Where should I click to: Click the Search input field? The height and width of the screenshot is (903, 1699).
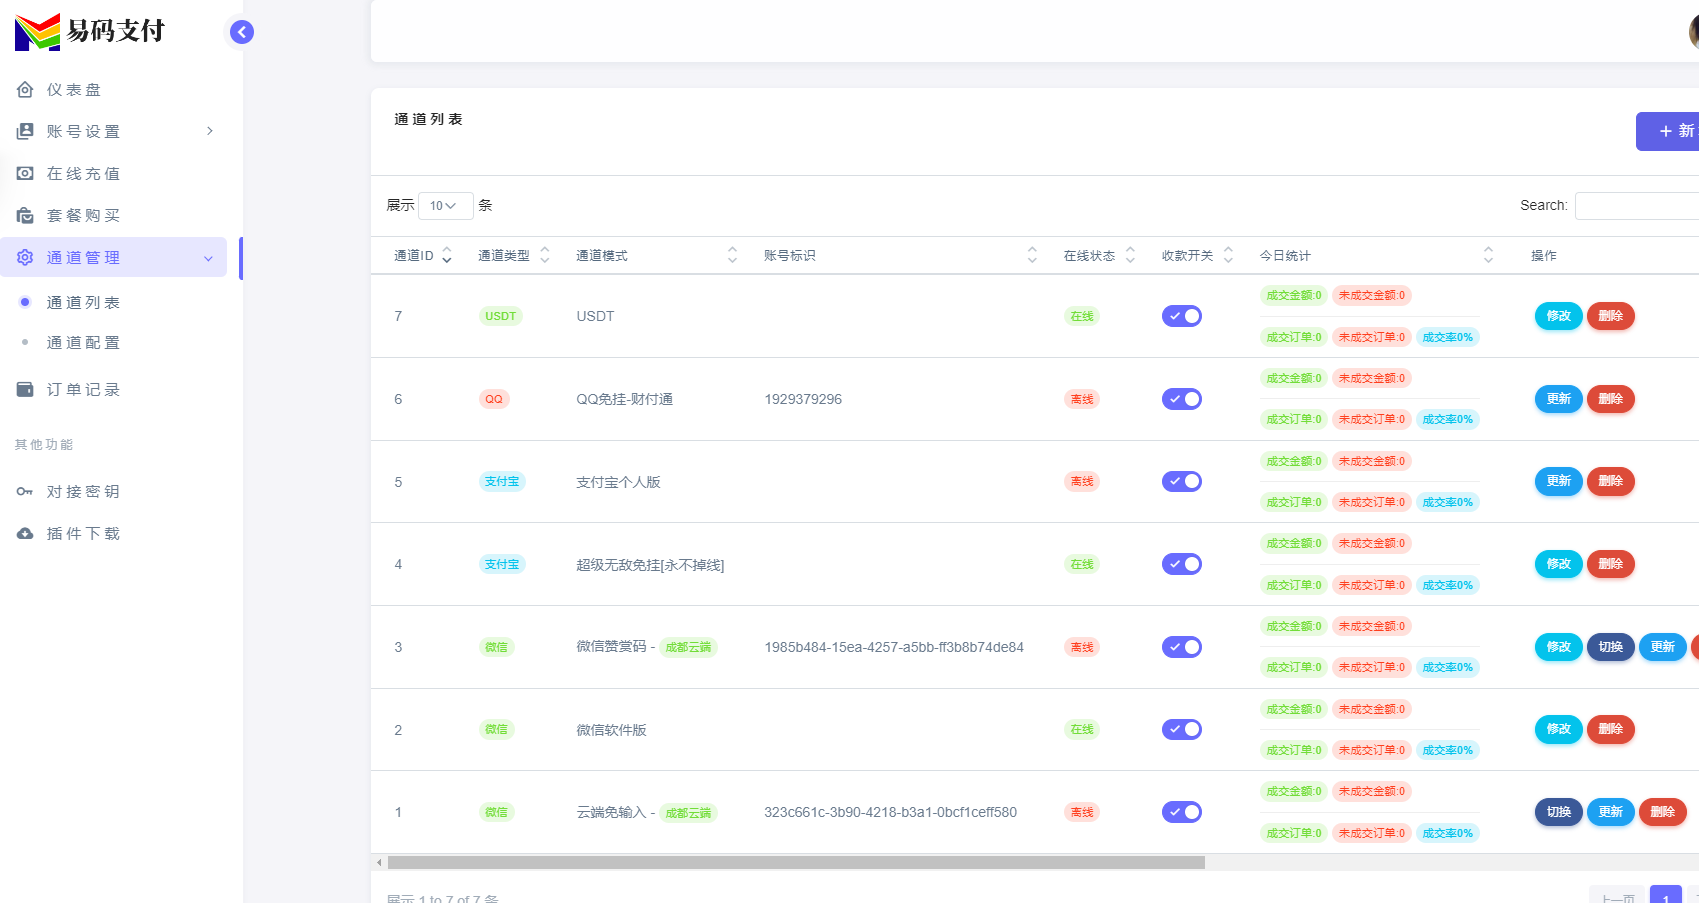click(1637, 205)
